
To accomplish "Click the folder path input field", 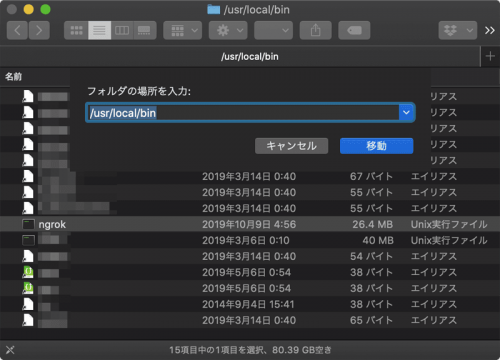I will click(243, 113).
